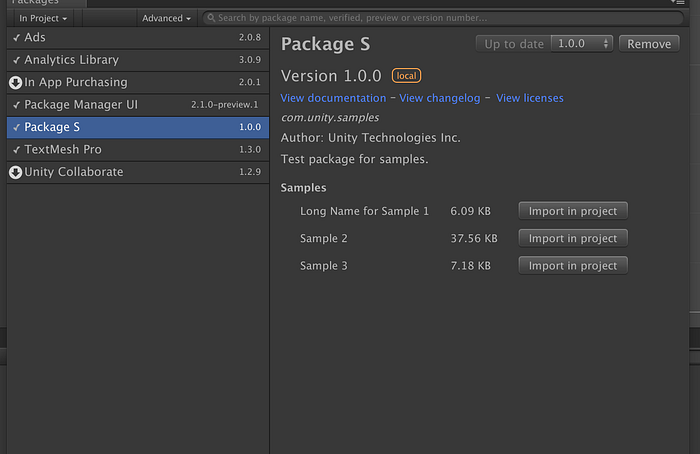The width and height of the screenshot is (700, 454).
Task: Click the local tag badge
Action: point(406,76)
